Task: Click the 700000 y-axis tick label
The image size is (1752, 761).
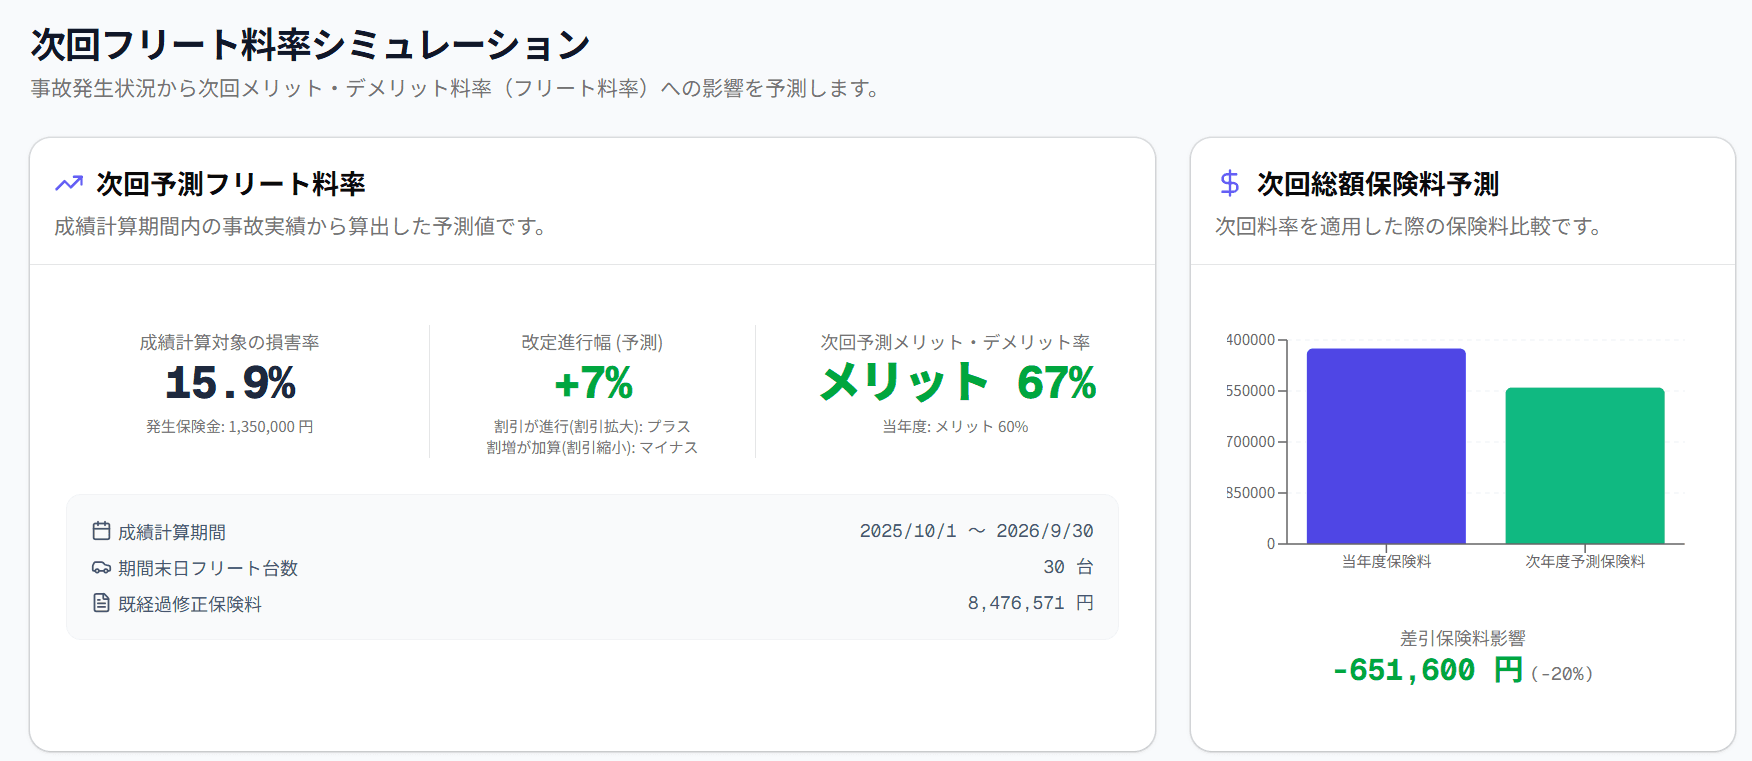Action: click(x=1250, y=442)
